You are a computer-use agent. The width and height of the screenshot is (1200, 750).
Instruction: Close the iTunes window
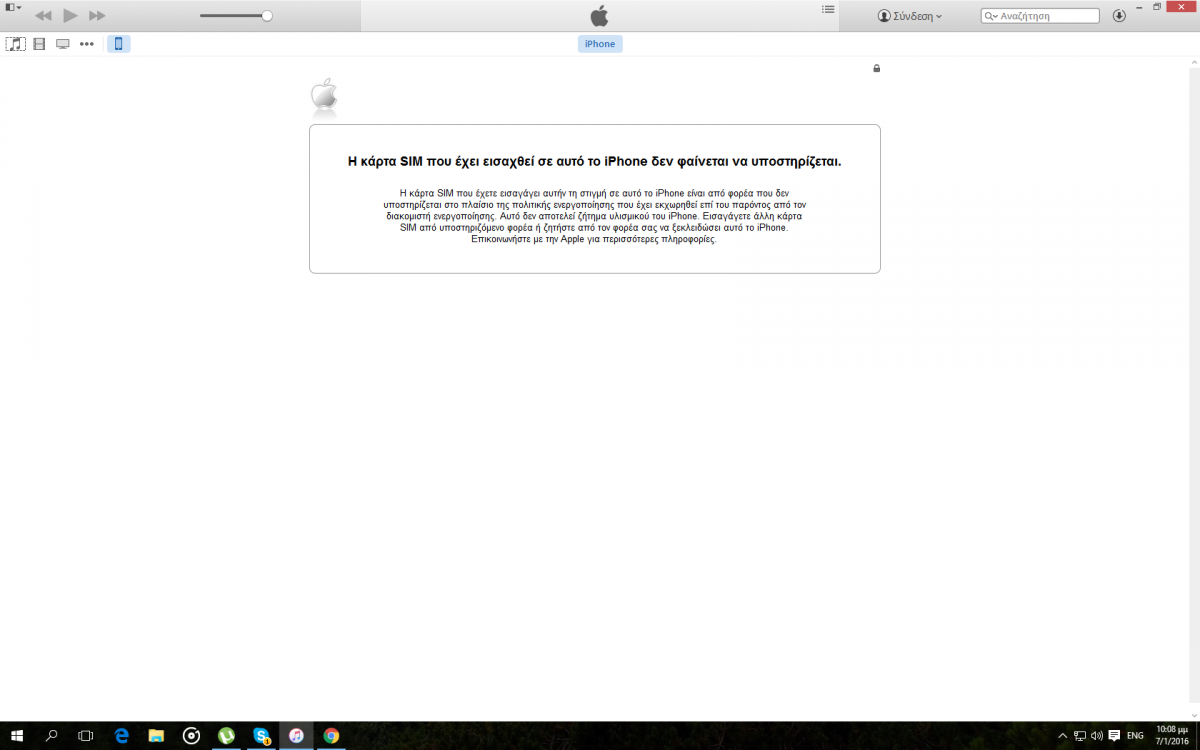pyautogui.click(x=1180, y=7)
